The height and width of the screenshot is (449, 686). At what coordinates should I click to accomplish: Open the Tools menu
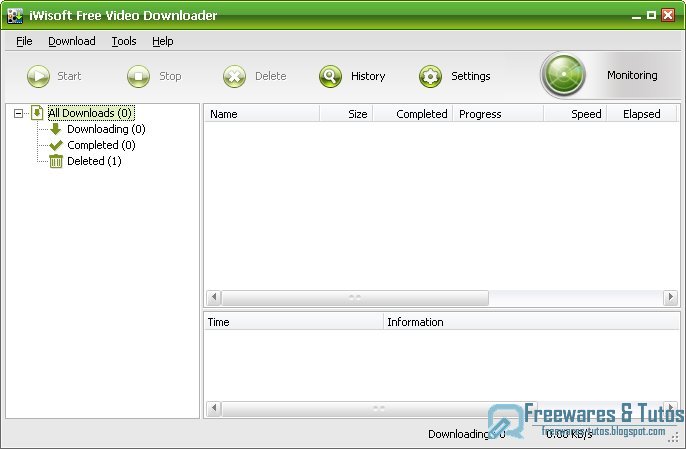click(x=124, y=41)
